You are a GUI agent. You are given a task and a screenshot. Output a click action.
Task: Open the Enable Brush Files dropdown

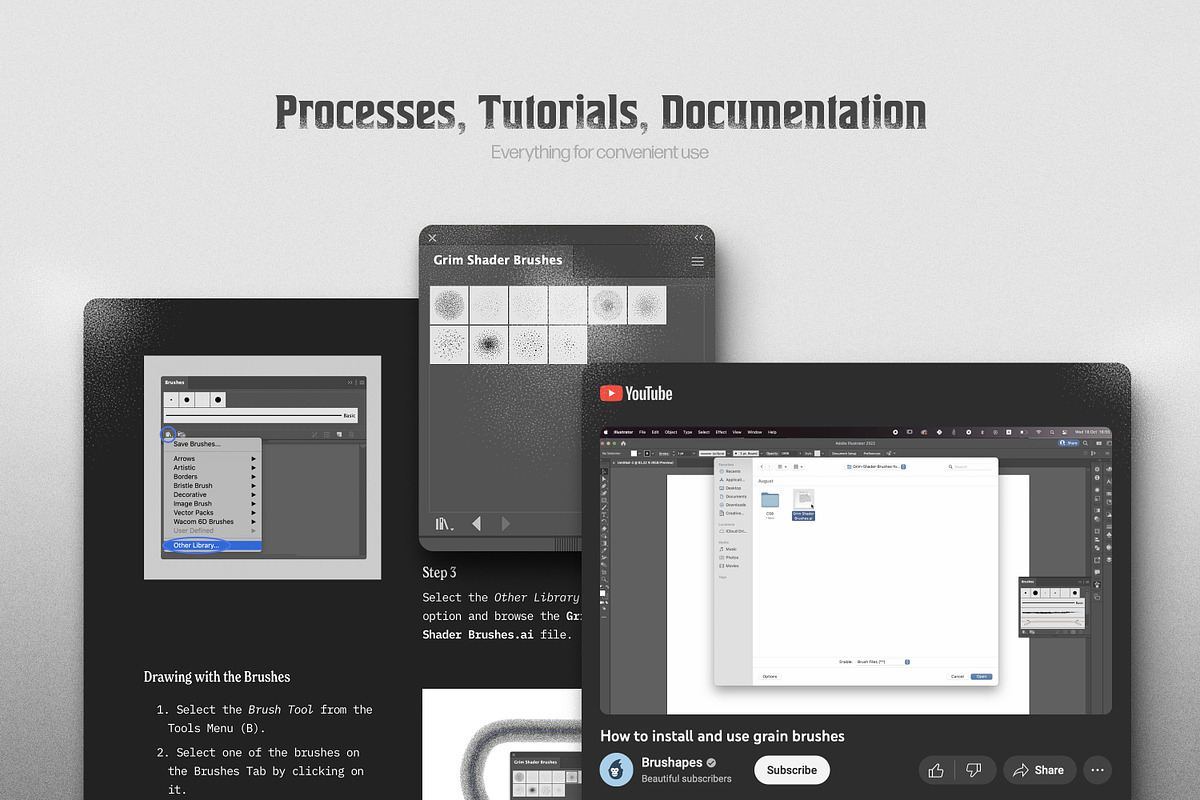pos(883,662)
